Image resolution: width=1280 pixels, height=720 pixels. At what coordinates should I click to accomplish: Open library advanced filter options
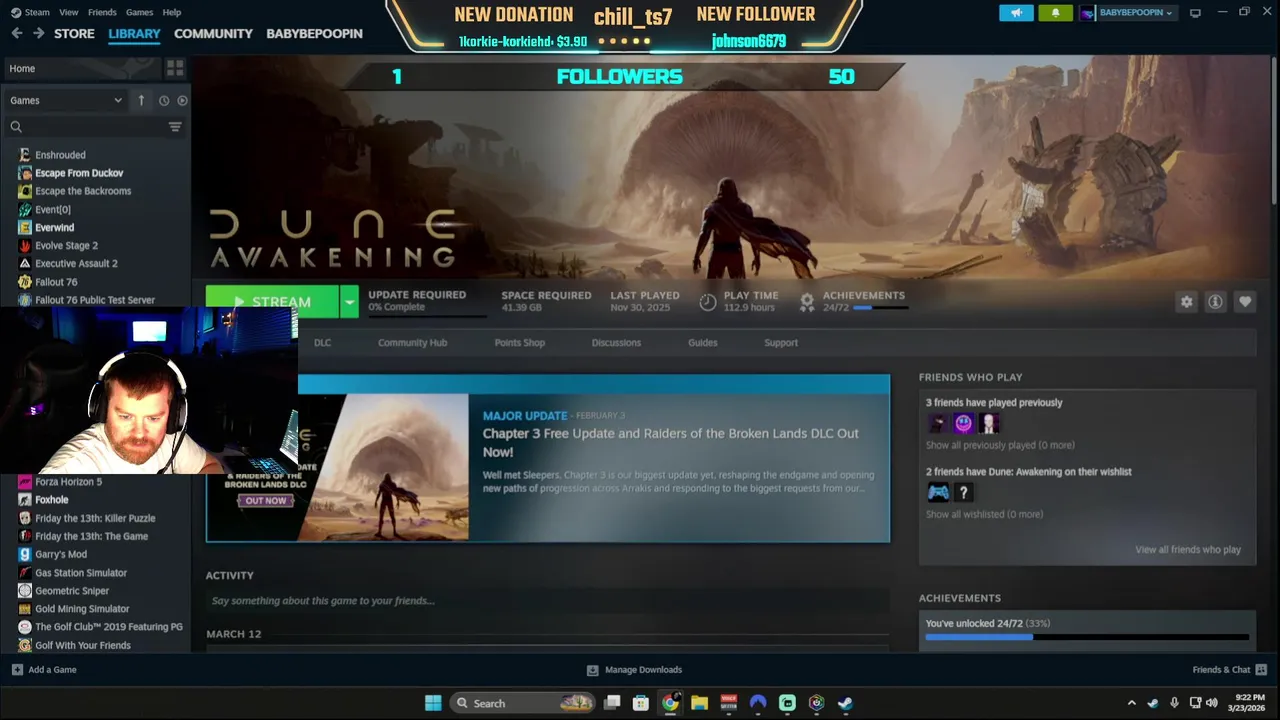click(x=175, y=127)
